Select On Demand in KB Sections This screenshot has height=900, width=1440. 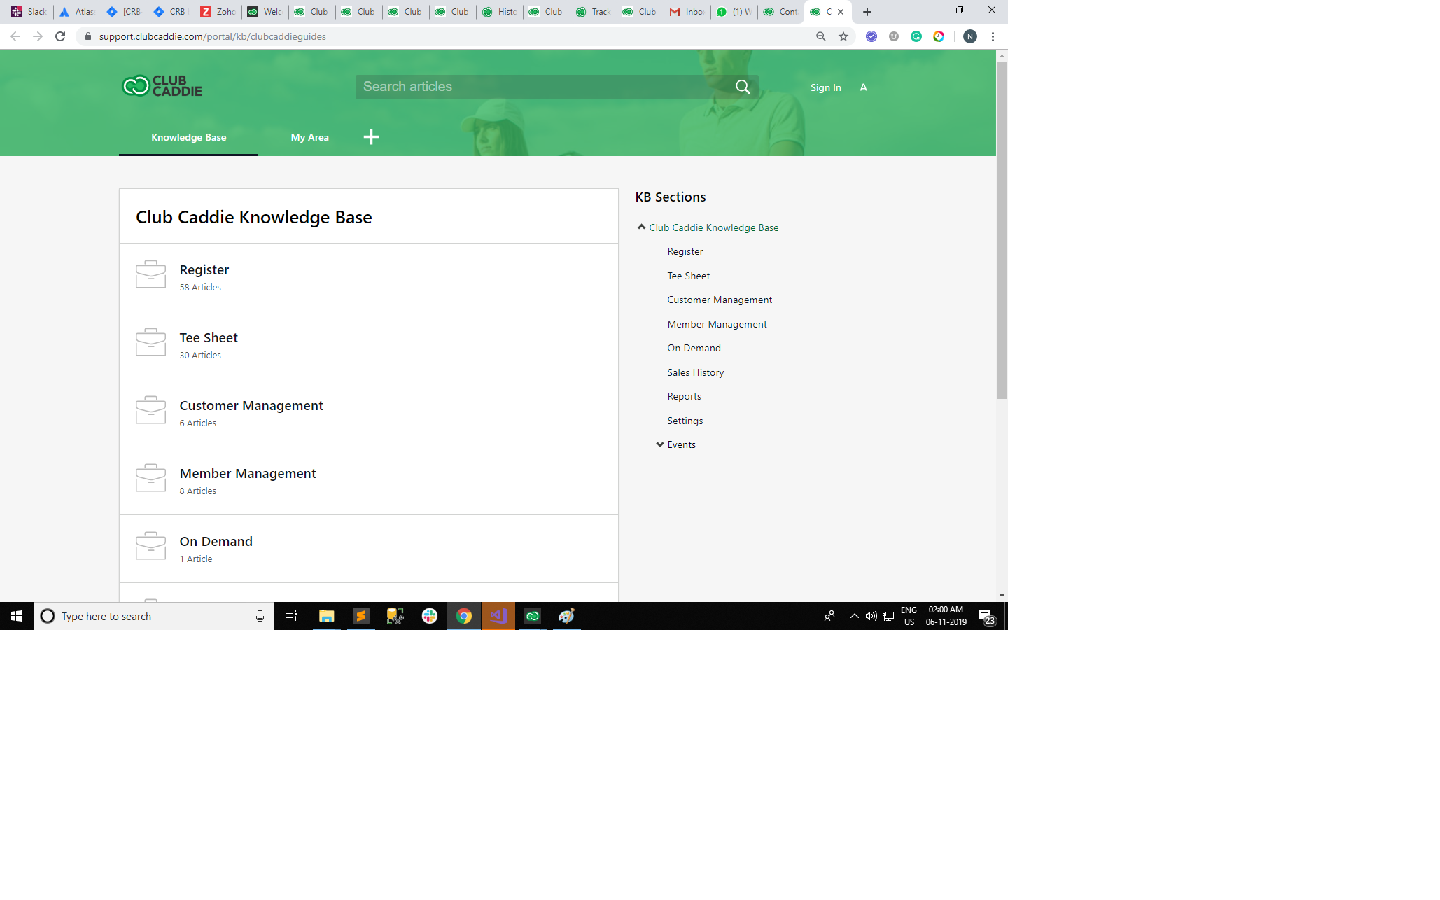tap(693, 348)
